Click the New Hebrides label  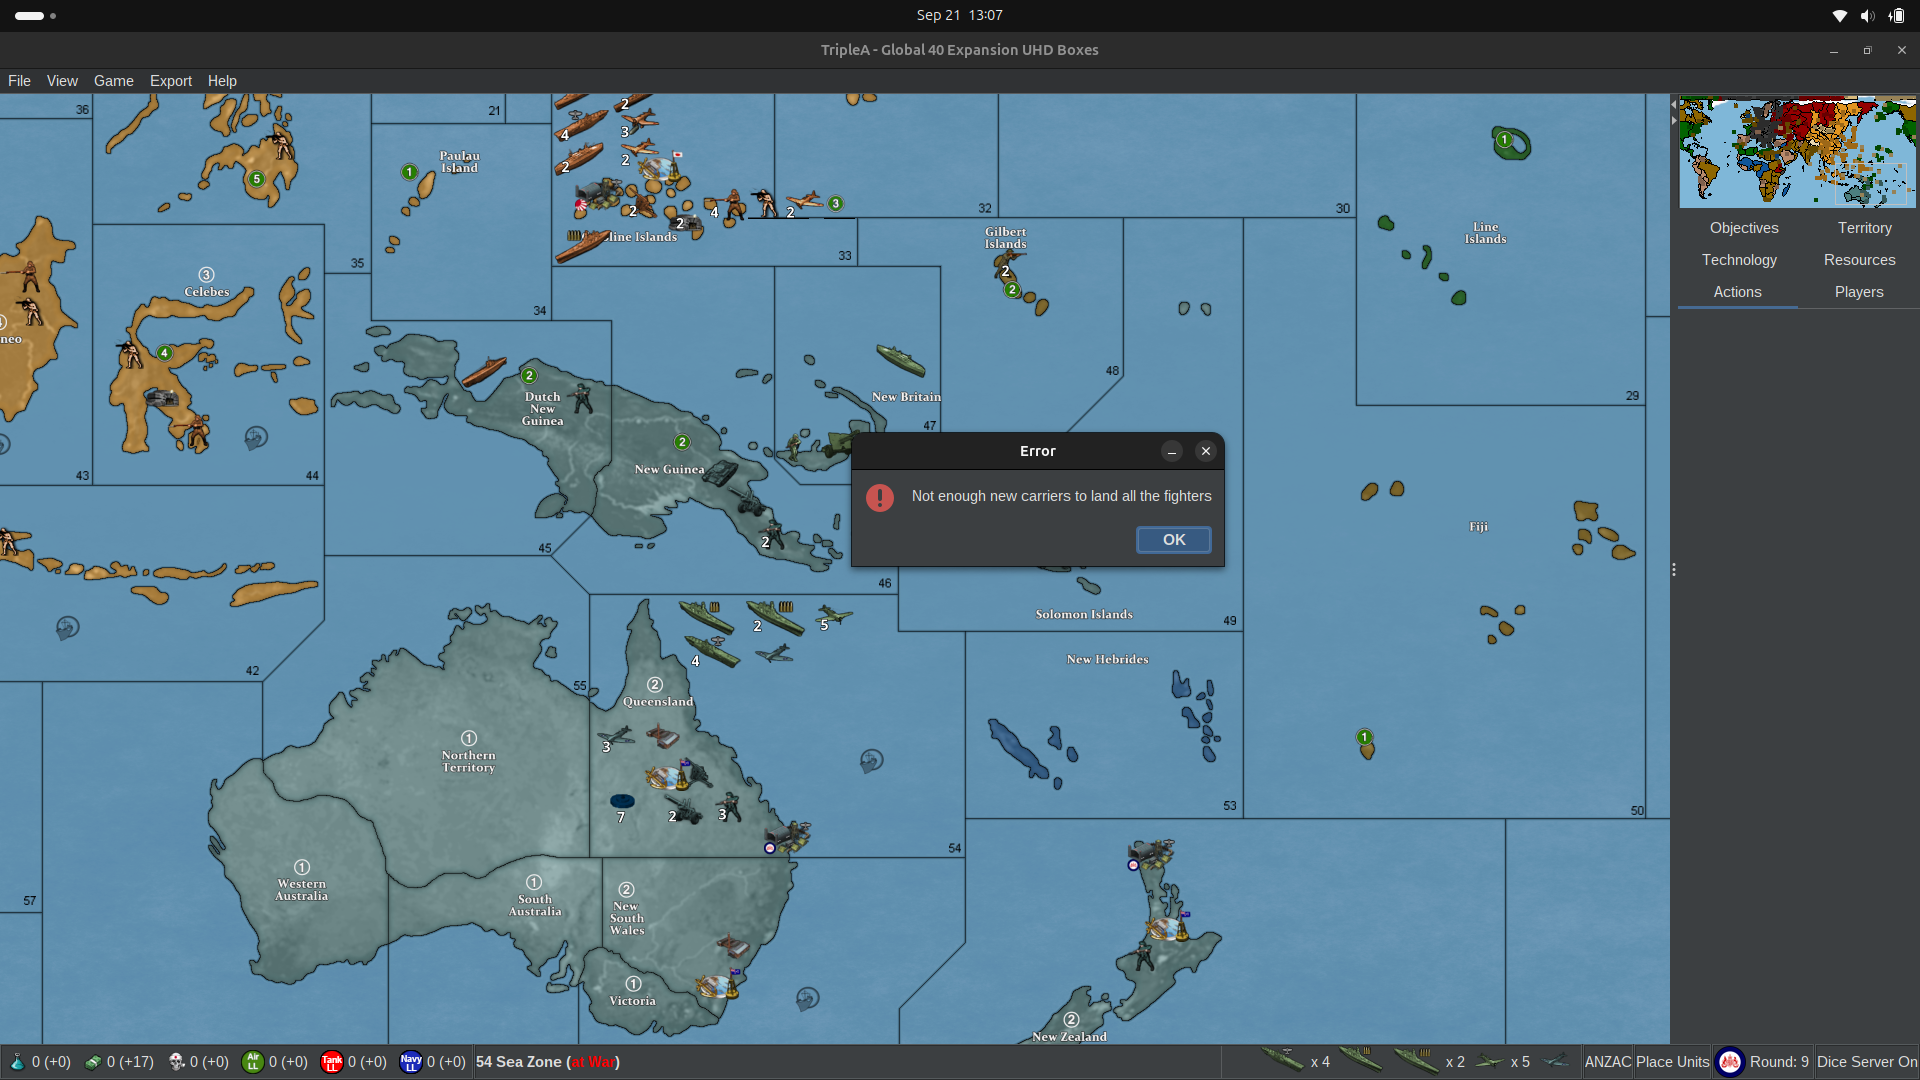pyautogui.click(x=1107, y=660)
